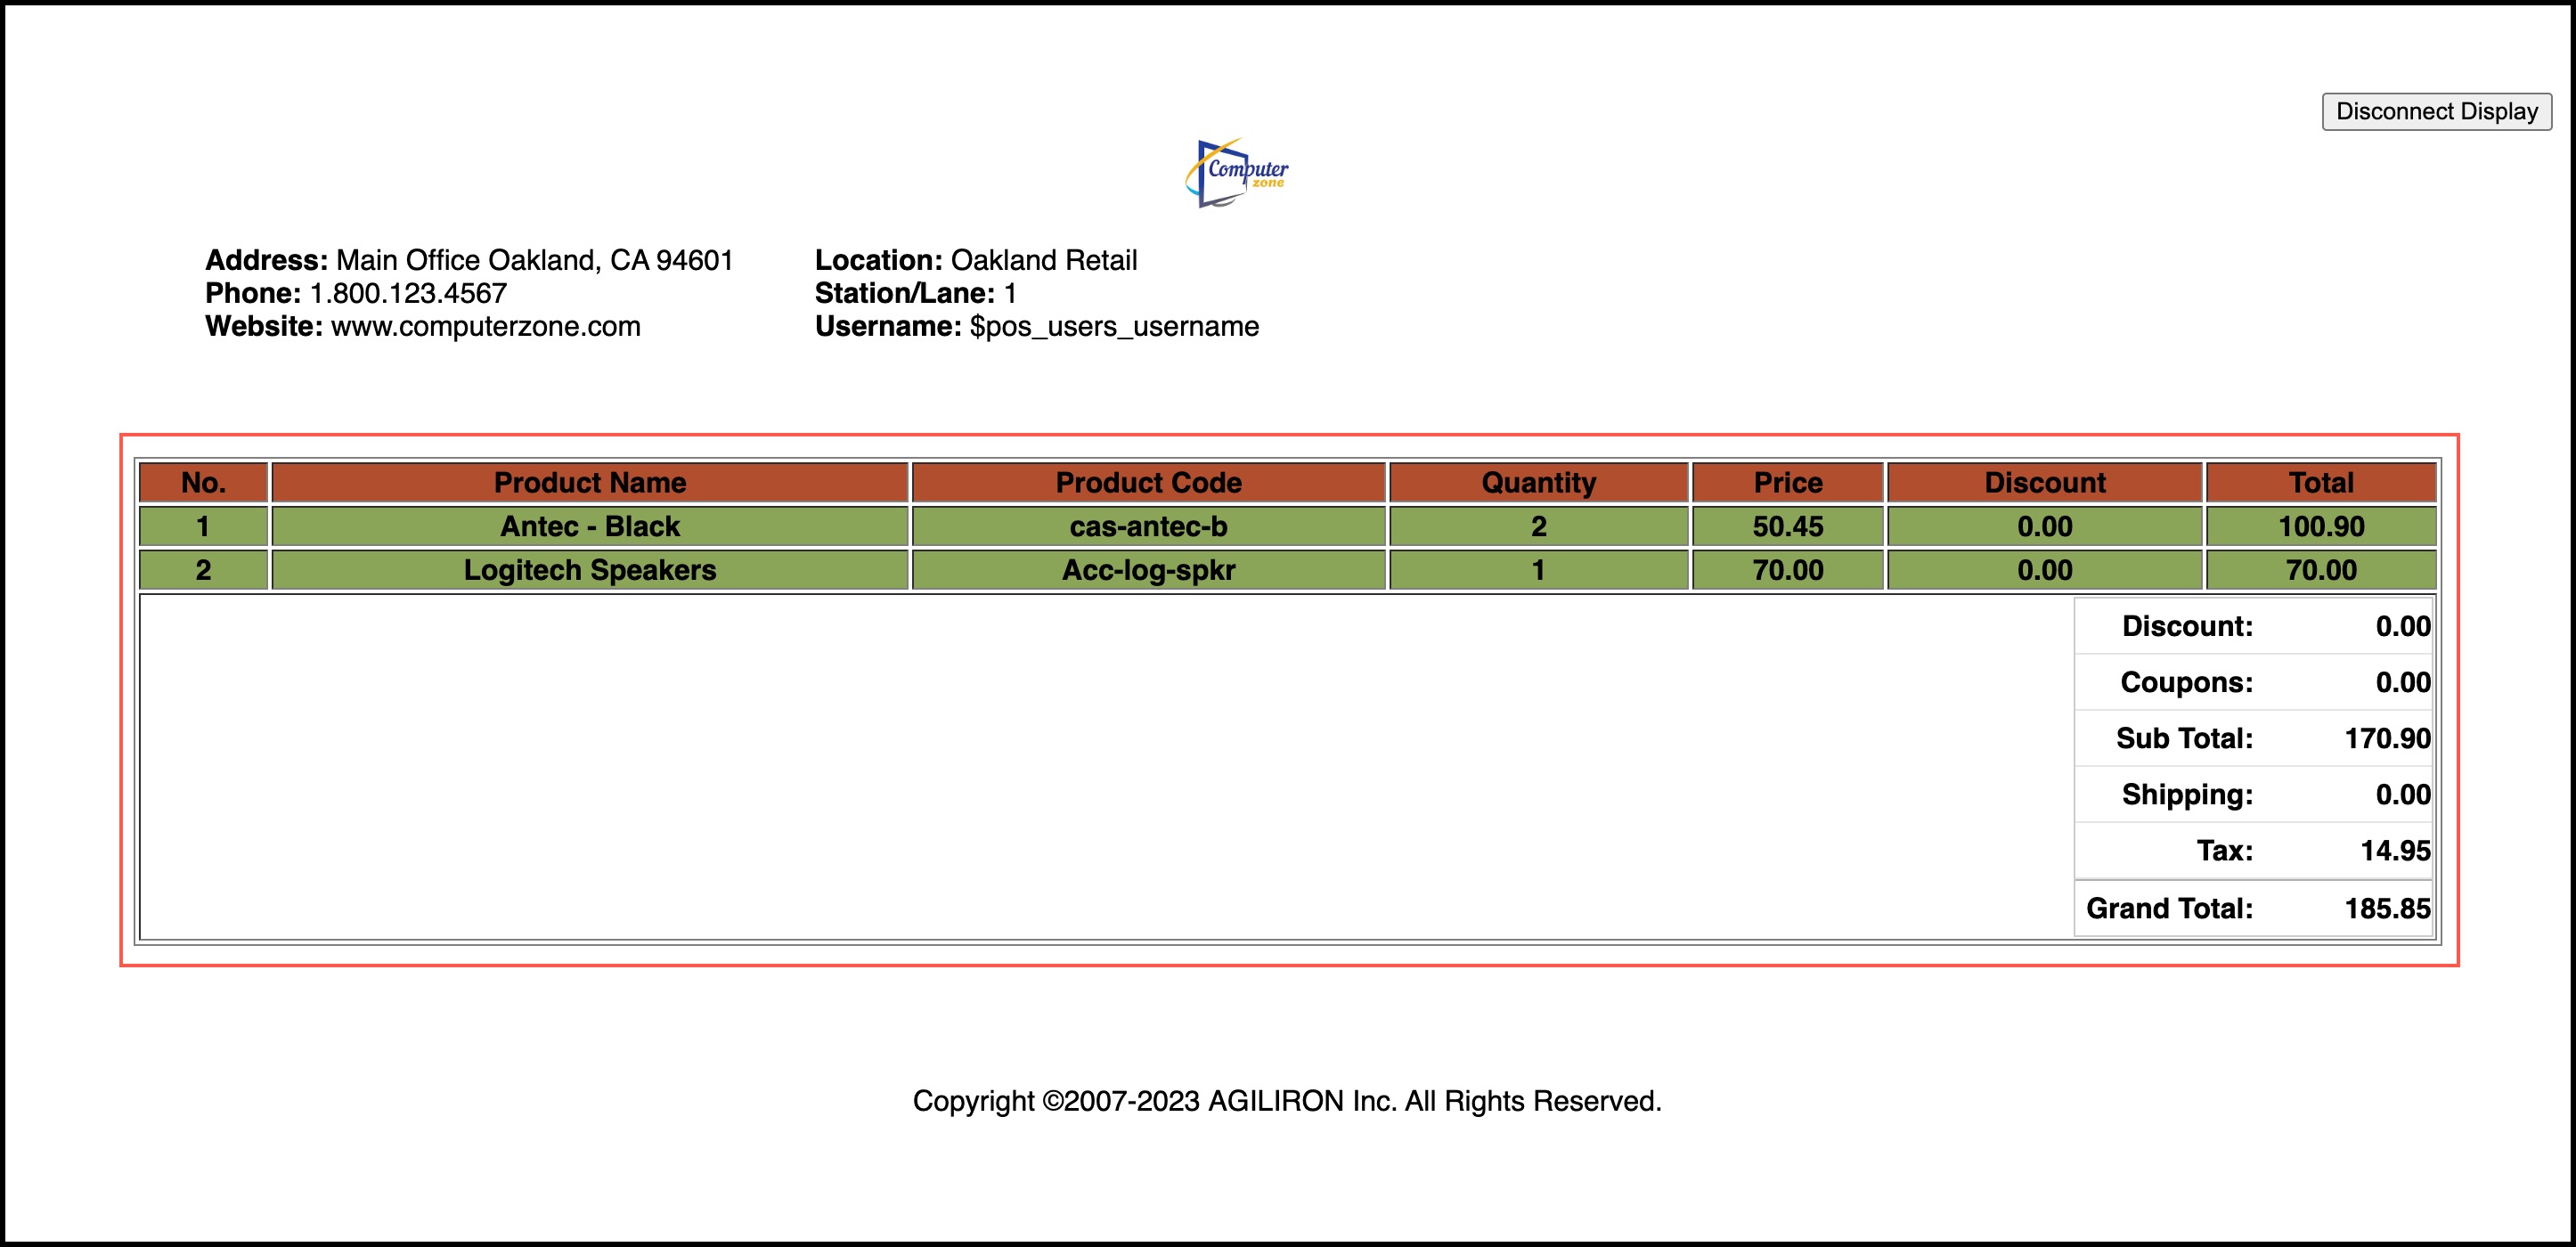The width and height of the screenshot is (2576, 1247).
Task: Click the cas-antec-b product code cell
Action: click(x=1148, y=527)
